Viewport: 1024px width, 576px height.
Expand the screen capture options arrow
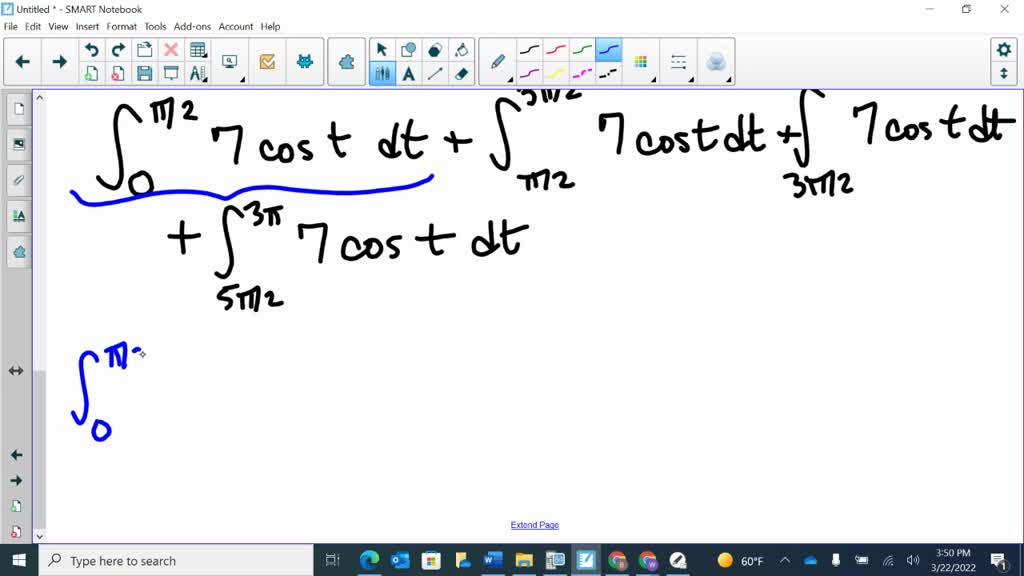242,78
